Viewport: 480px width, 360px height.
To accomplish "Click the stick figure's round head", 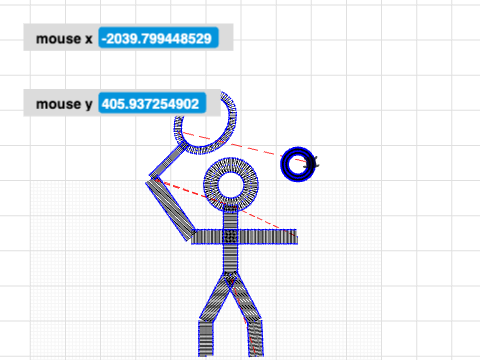I will tap(231, 184).
